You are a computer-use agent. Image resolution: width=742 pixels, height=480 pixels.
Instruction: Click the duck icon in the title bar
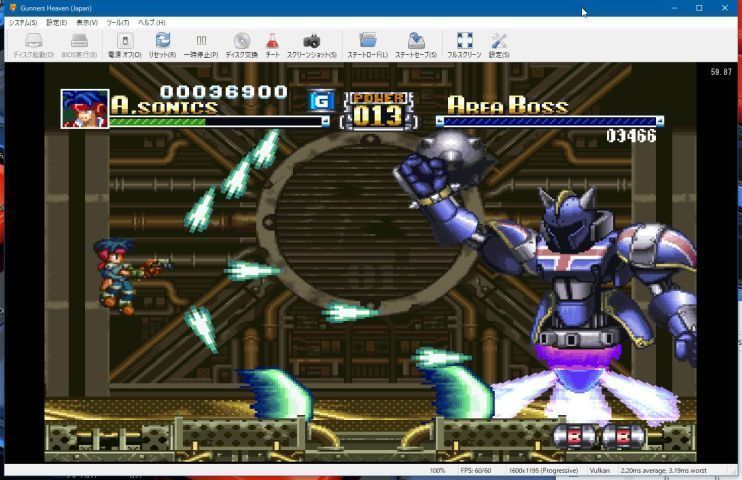pos(13,8)
